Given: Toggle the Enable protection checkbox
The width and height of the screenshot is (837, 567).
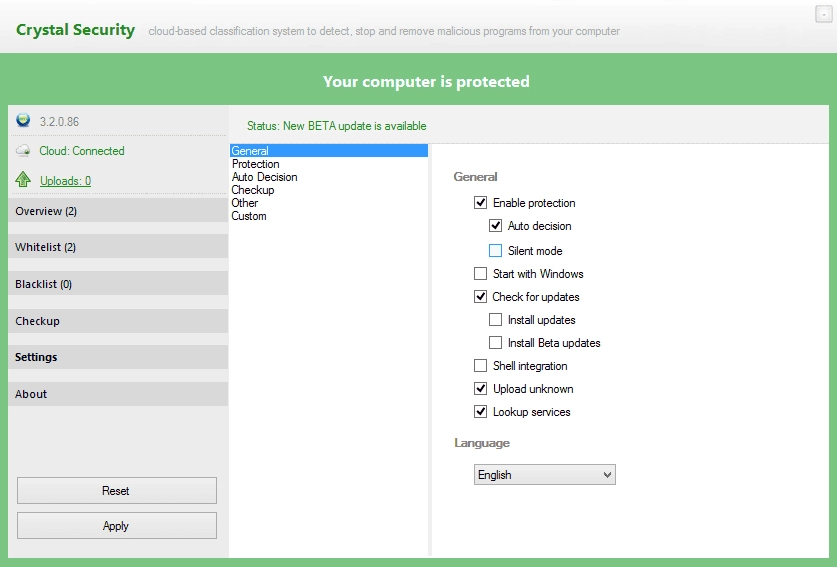Looking at the screenshot, I should click(x=480, y=202).
